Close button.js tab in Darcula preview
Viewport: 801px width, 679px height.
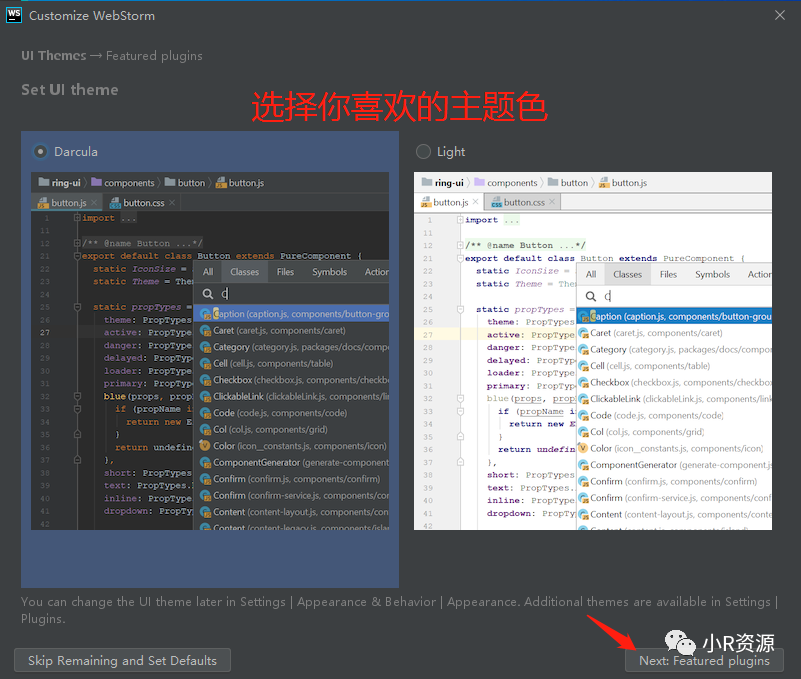tap(94, 203)
